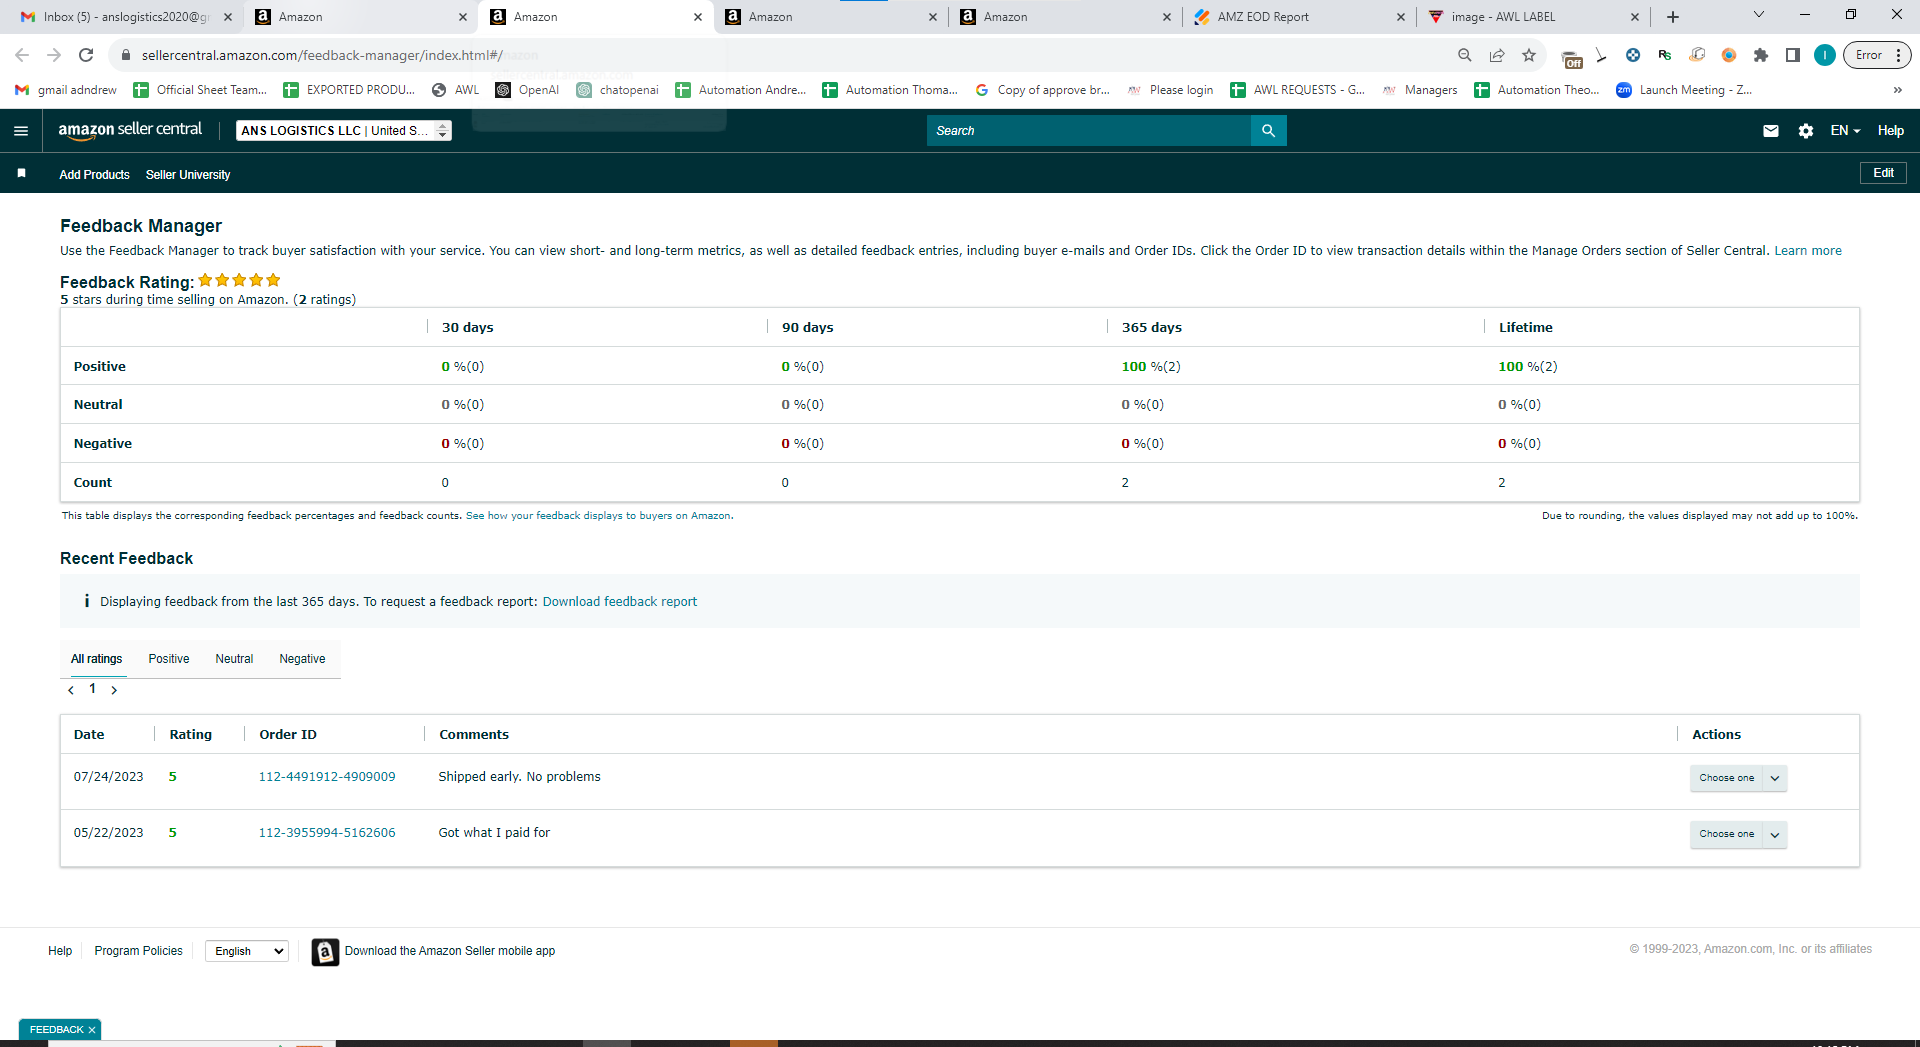Go to previous feedback page arrow
This screenshot has height=1047, width=1920.
(71, 690)
